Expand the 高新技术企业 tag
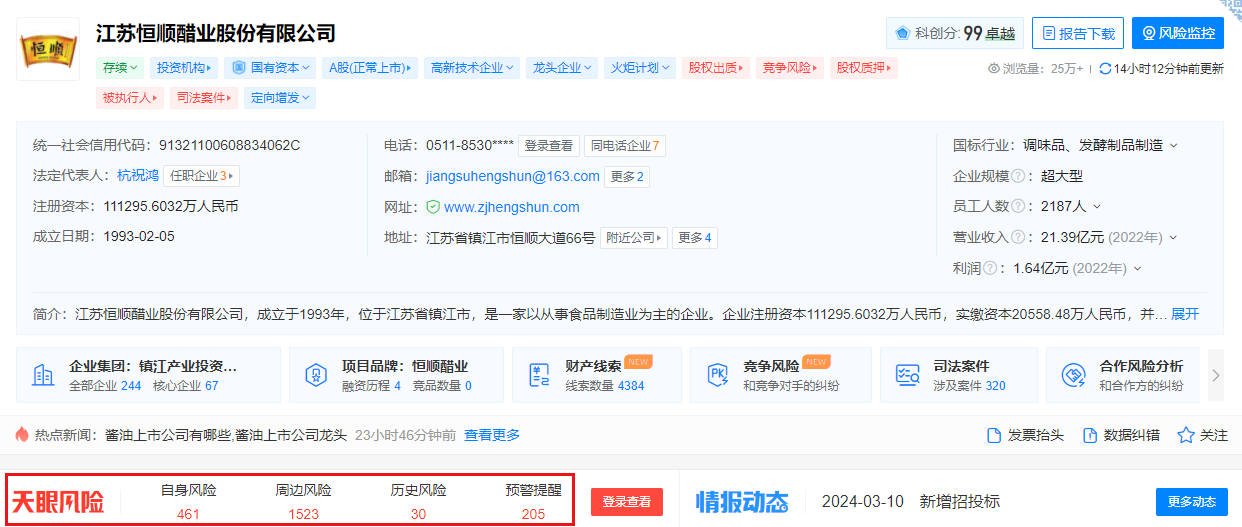The height and width of the screenshot is (527, 1242). pos(472,68)
